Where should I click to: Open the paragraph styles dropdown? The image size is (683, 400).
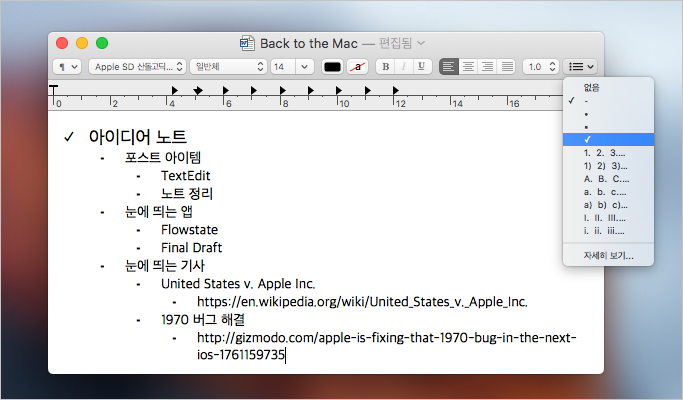pos(67,67)
